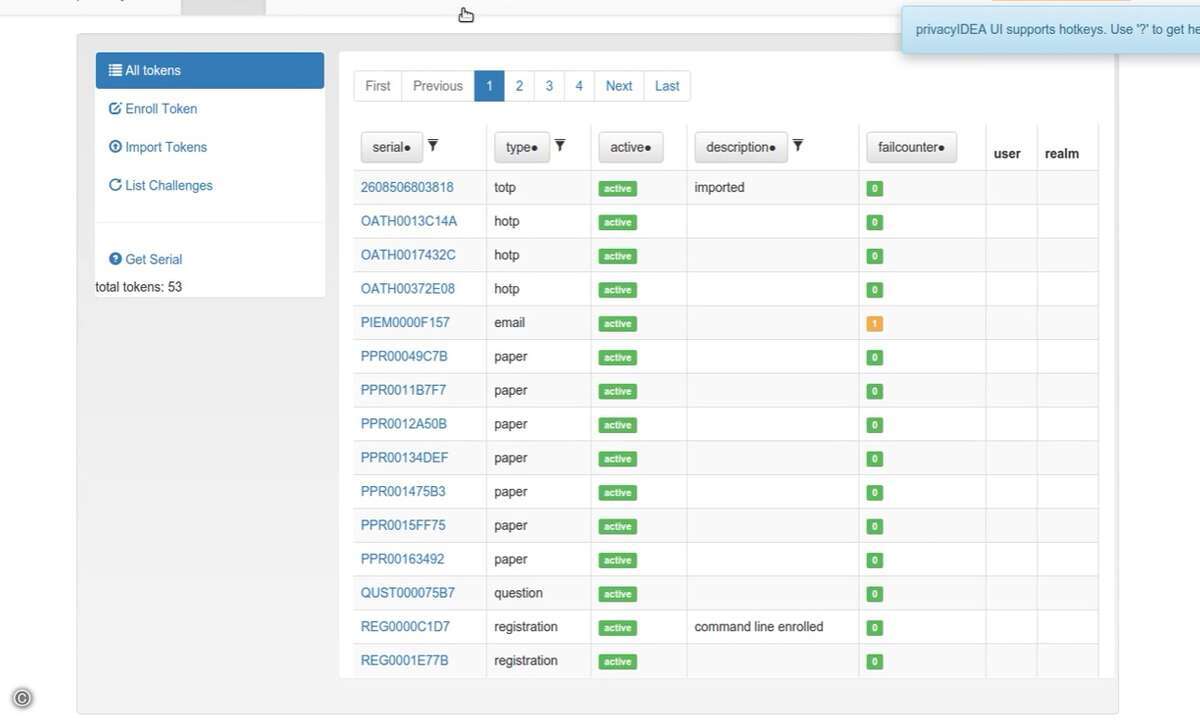Screen dimensions: 1200x720
Task: Open paper token PPR001475B3
Action: pyautogui.click(x=403, y=492)
